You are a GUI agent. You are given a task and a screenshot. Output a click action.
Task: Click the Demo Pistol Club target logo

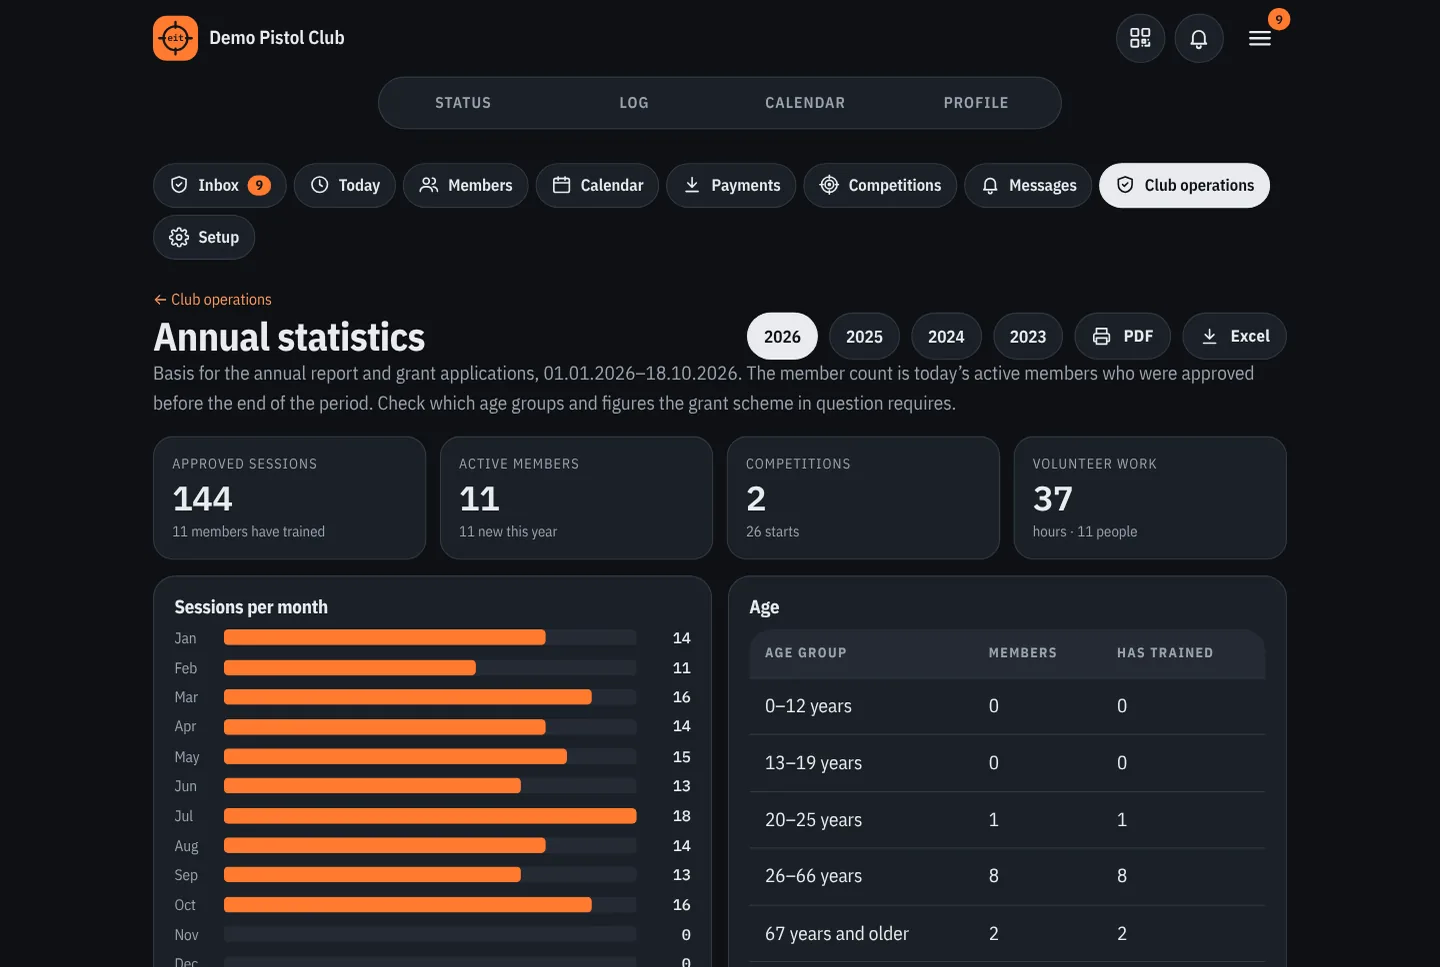(x=175, y=38)
